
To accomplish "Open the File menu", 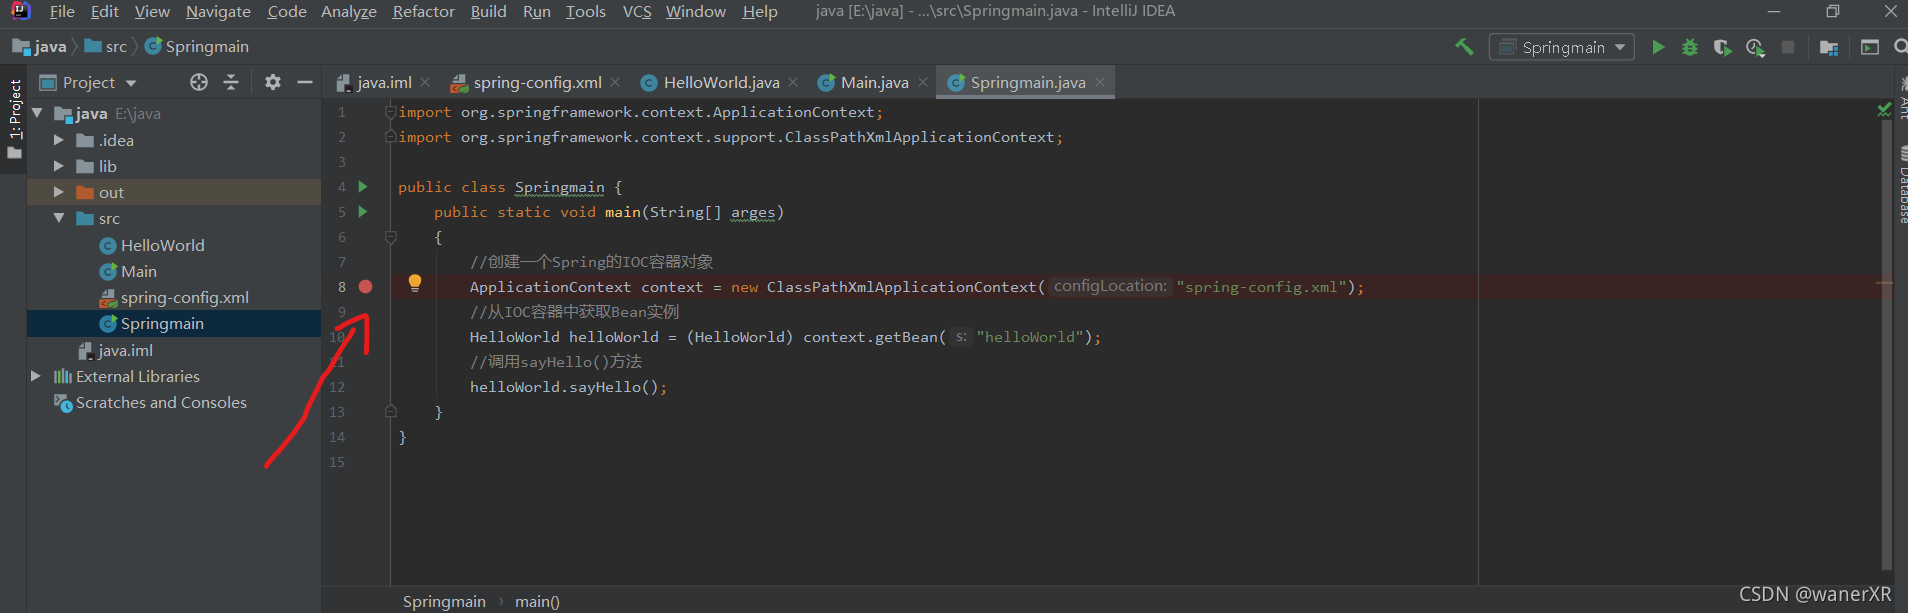I will (x=62, y=12).
